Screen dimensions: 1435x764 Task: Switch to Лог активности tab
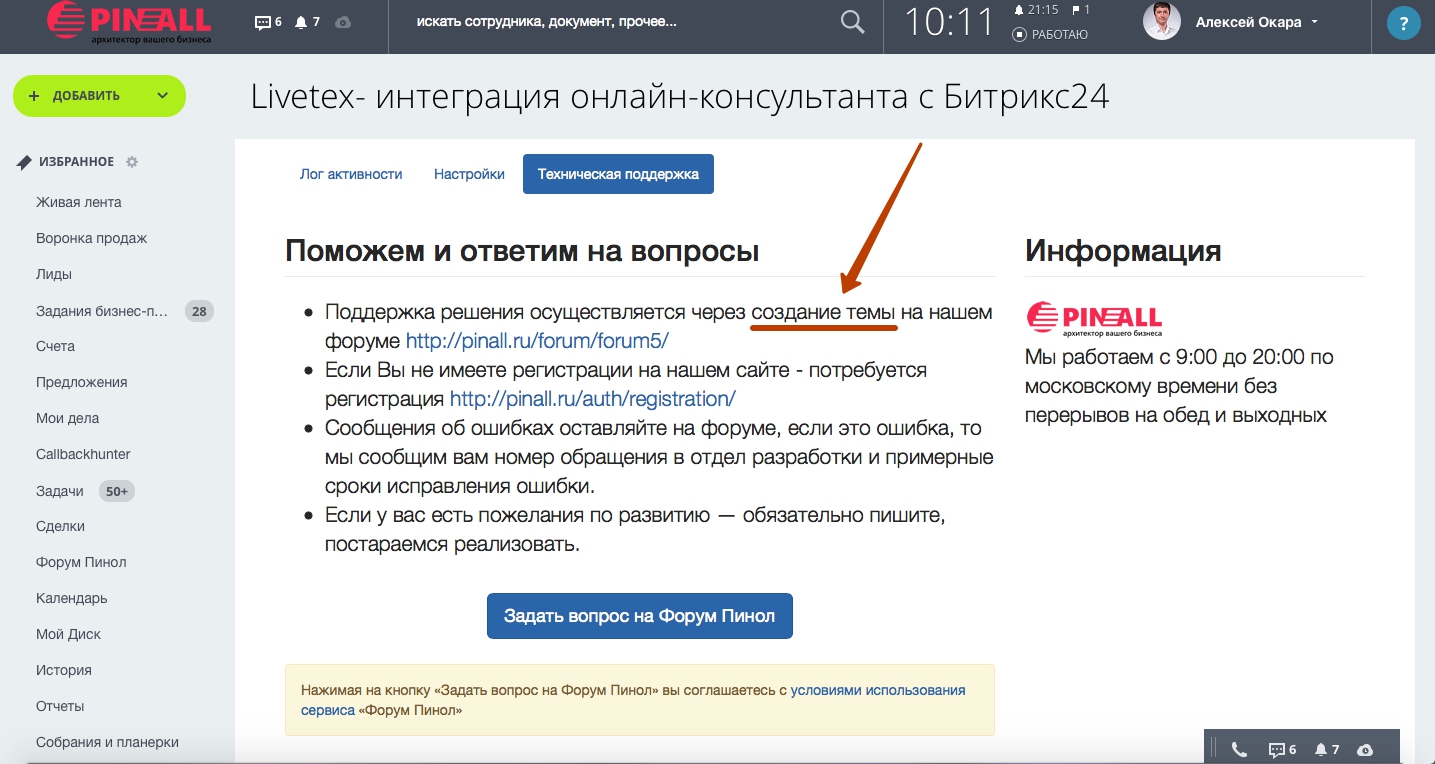pyautogui.click(x=351, y=174)
